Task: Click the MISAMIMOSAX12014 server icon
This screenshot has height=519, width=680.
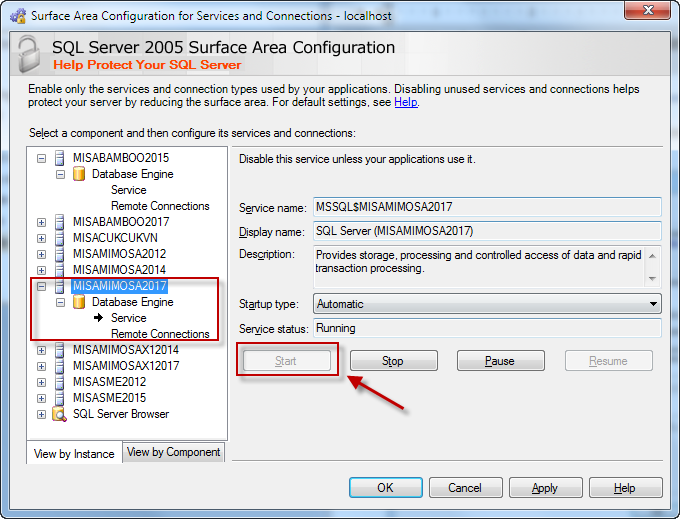Action: (60, 350)
